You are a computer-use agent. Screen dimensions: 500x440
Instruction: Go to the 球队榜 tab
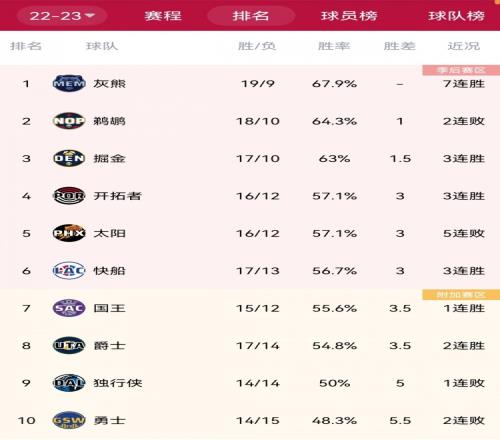pyautogui.click(x=457, y=16)
